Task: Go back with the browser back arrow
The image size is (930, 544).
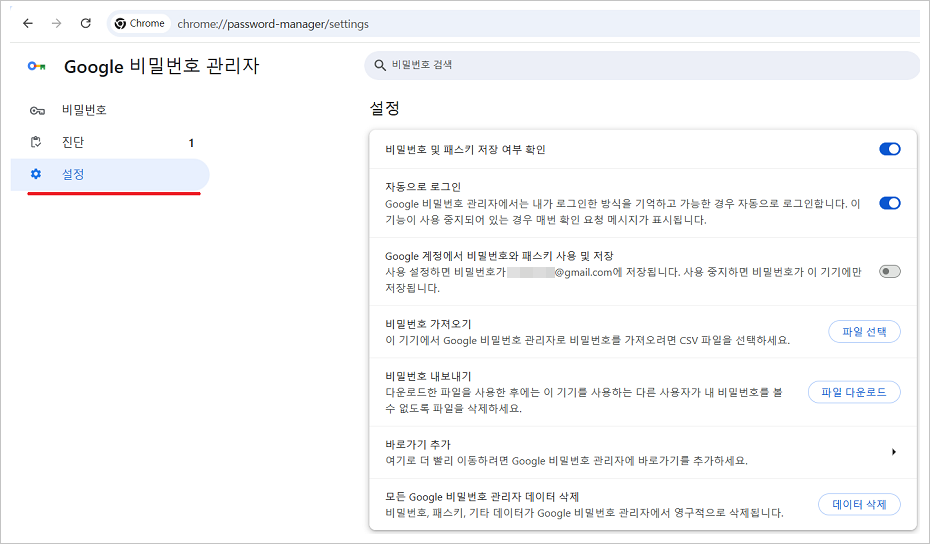Action: pyautogui.click(x=28, y=24)
